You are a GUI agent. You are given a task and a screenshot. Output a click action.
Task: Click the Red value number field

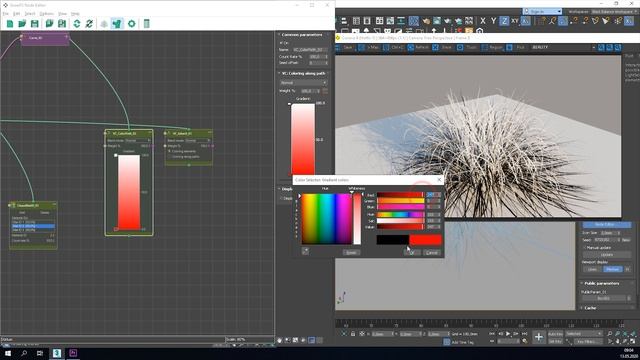(x=433, y=195)
